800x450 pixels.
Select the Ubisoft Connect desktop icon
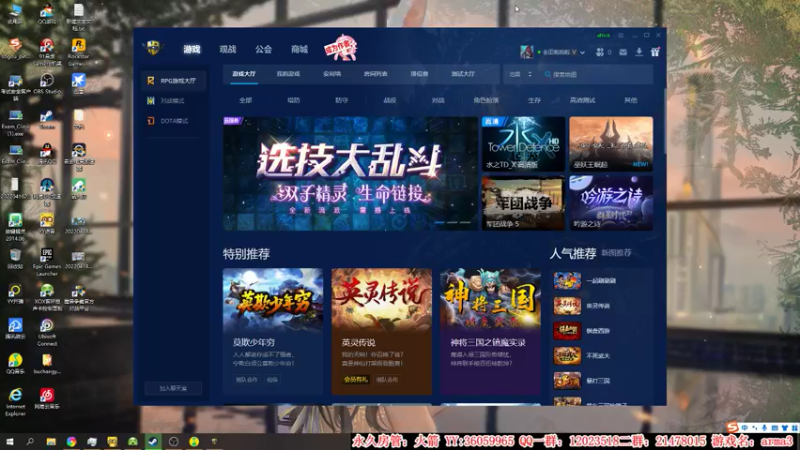pos(47,333)
